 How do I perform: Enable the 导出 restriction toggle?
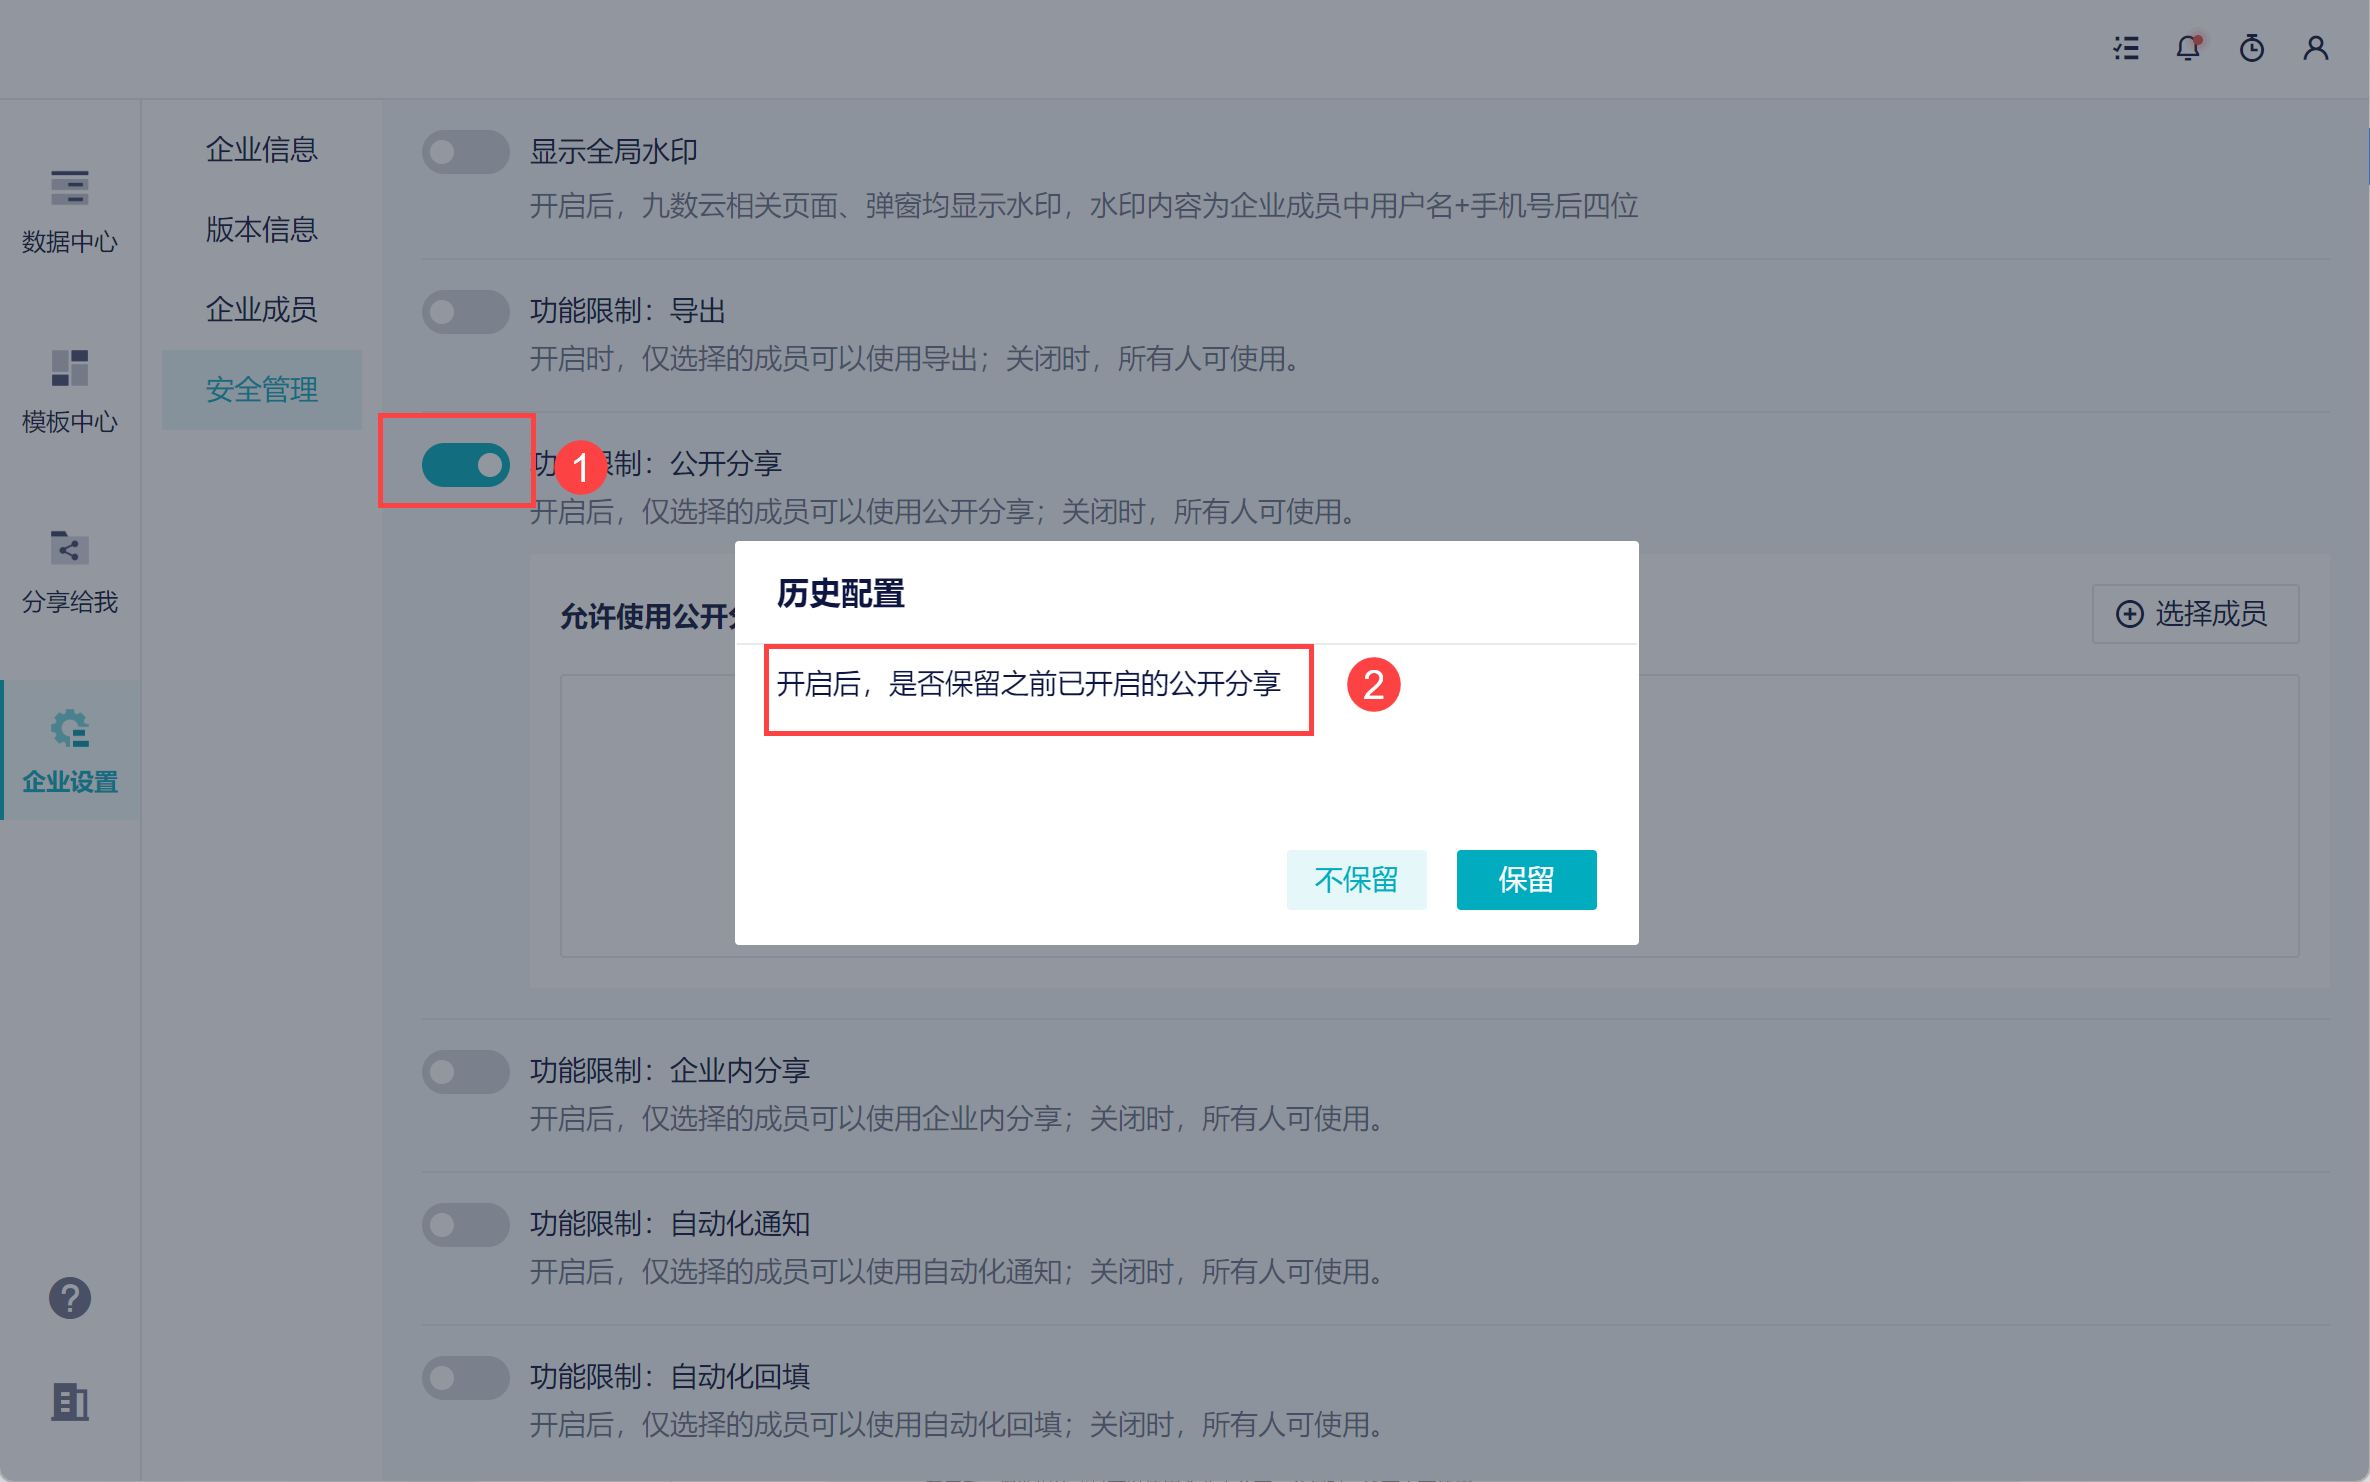click(x=465, y=312)
